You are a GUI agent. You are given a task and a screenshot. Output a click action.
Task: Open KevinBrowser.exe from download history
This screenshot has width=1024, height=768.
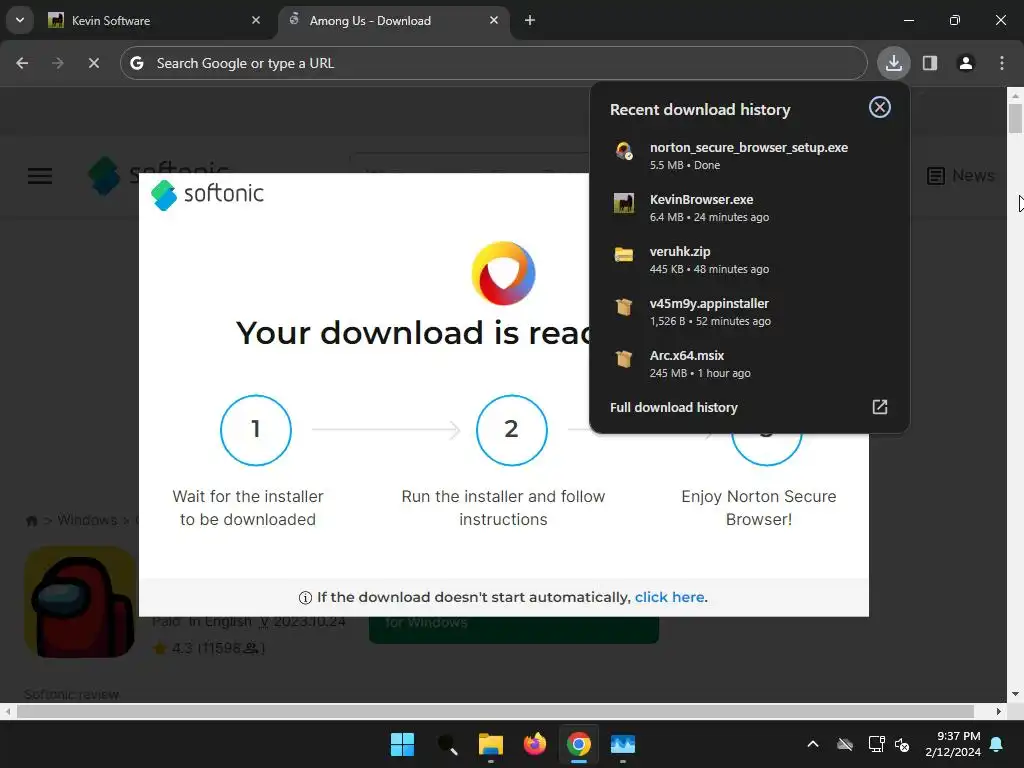749,208
